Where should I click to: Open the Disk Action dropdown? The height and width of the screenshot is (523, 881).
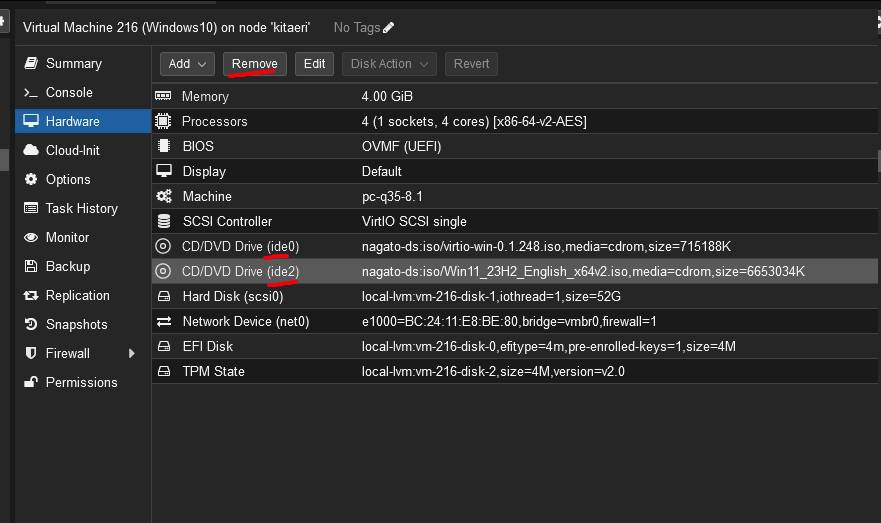click(390, 64)
